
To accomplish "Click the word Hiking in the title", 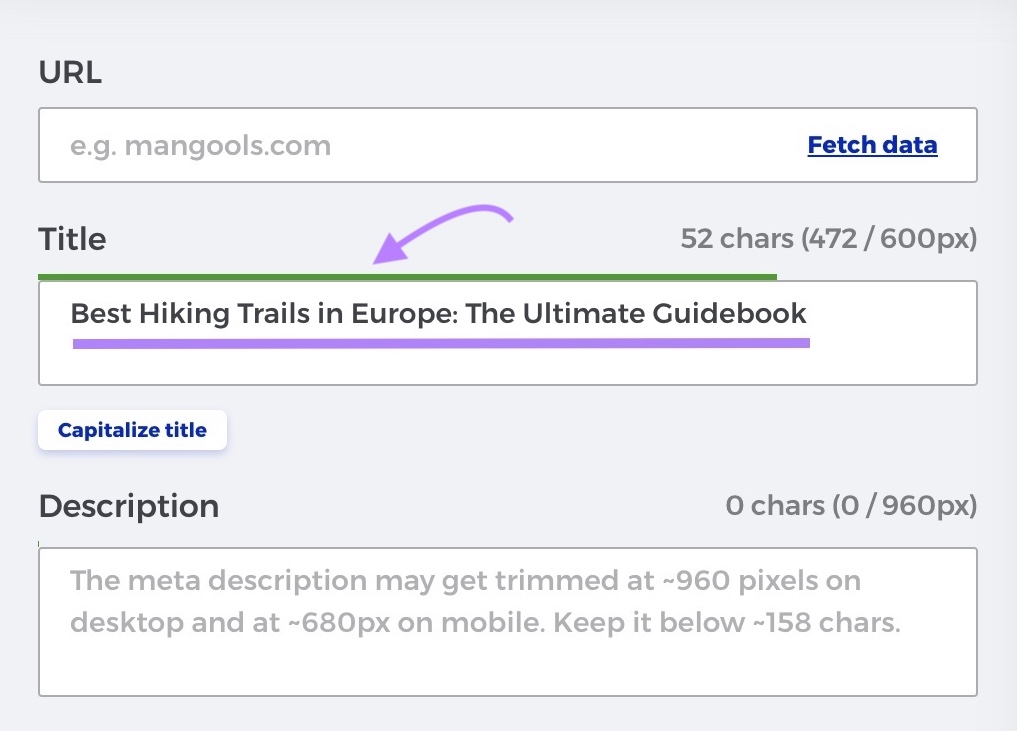I will (176, 314).
